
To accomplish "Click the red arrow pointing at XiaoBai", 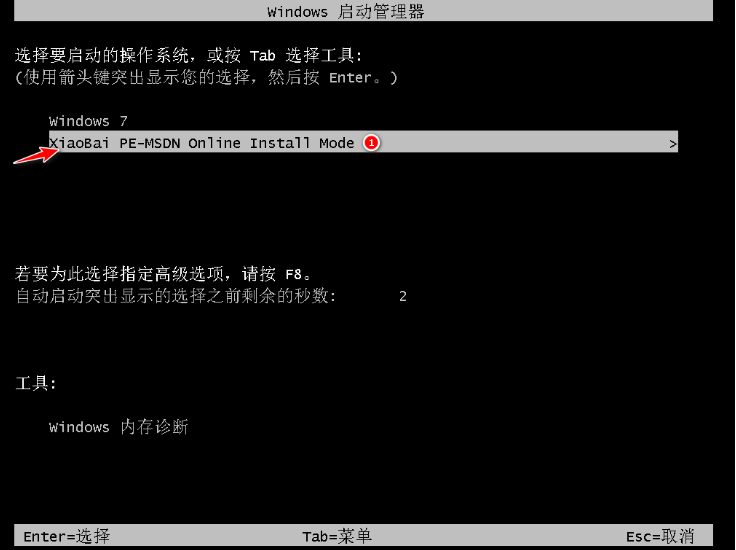I will tap(35, 155).
